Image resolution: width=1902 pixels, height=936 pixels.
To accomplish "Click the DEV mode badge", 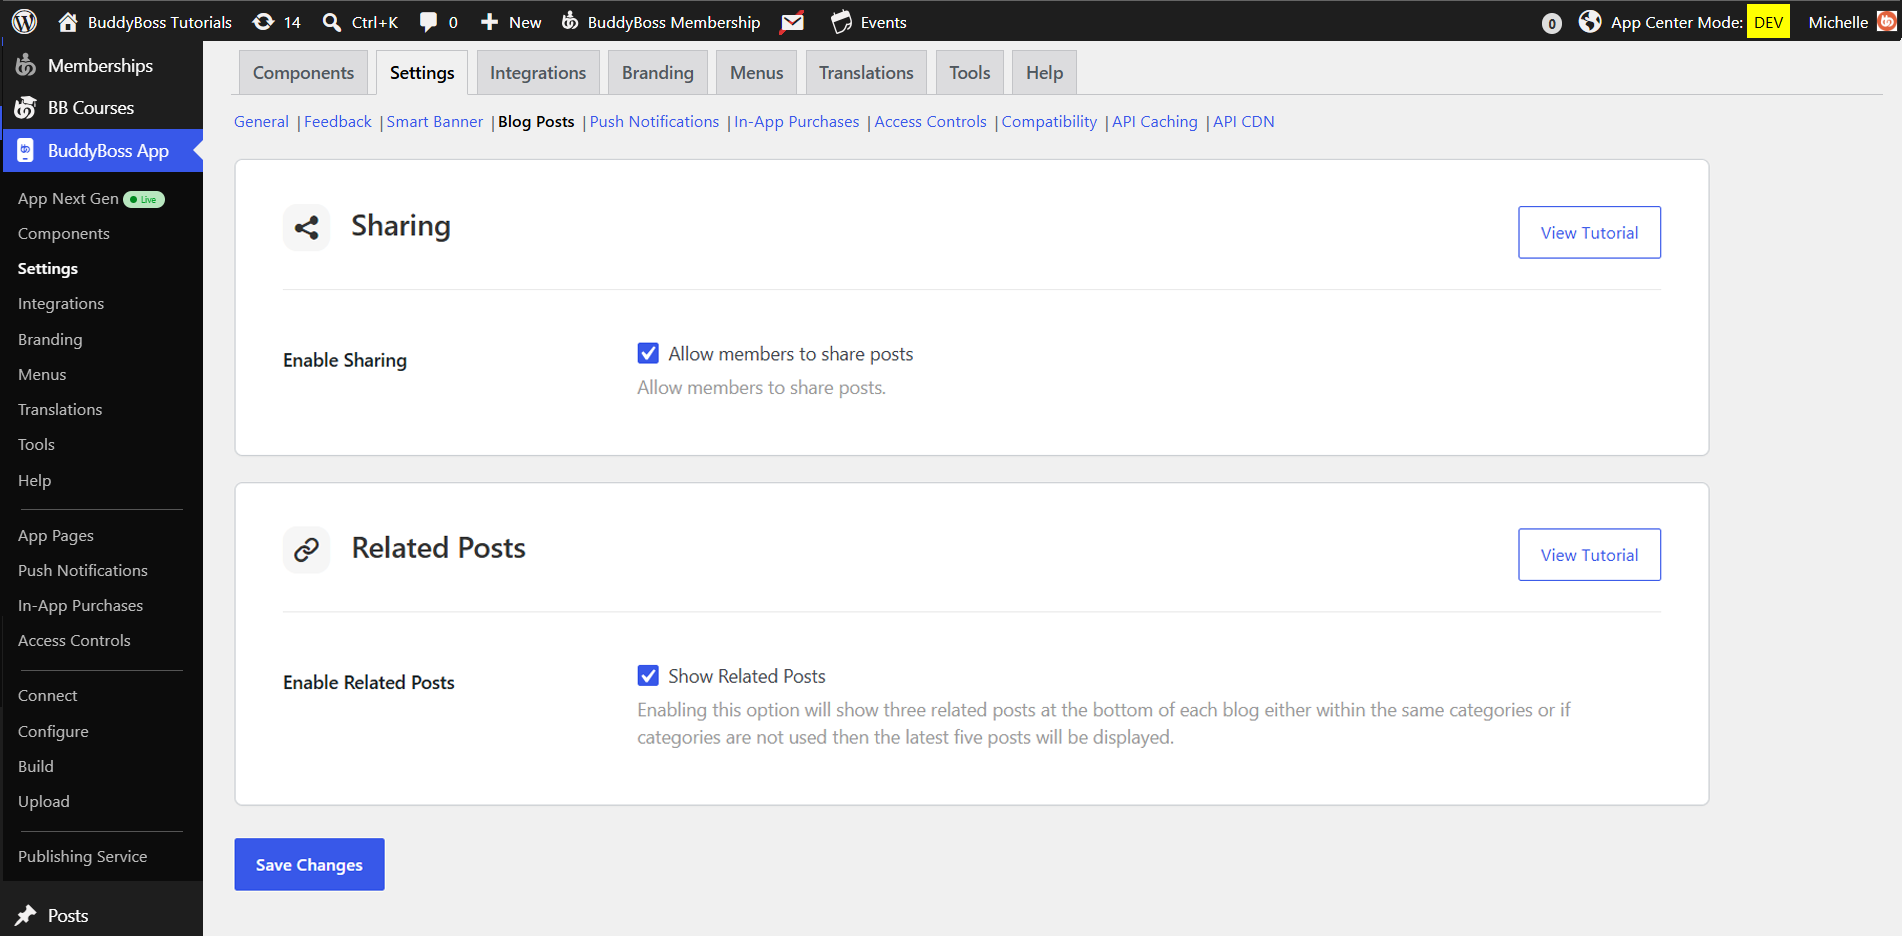I will [x=1768, y=22].
